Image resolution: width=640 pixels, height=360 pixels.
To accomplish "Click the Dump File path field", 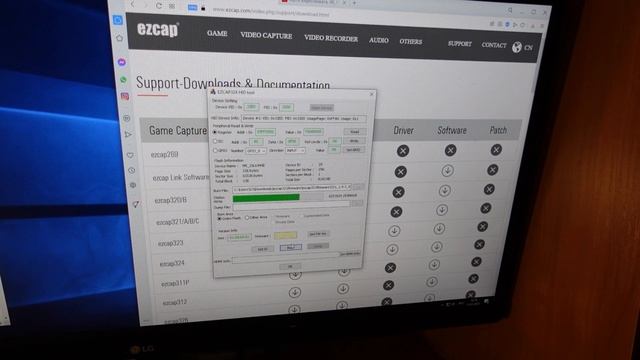I will 291,206.
